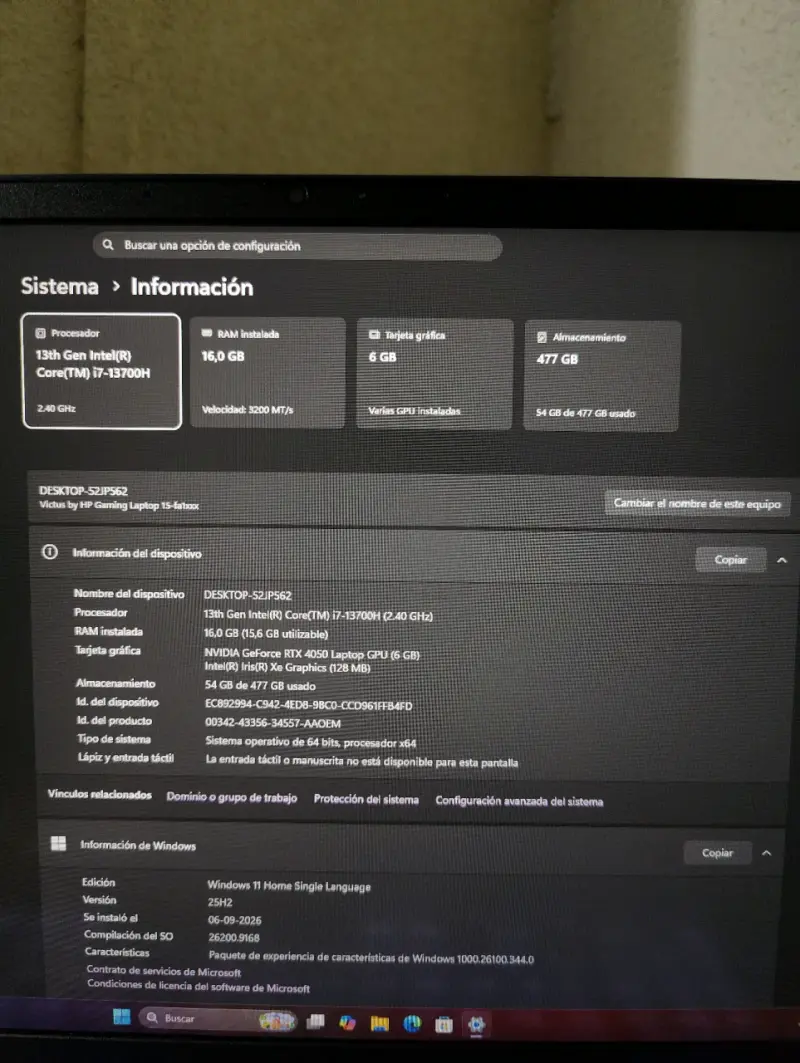Click the install date 06-09-2026
The width and height of the screenshot is (800, 1063).
pyautogui.click(x=235, y=921)
